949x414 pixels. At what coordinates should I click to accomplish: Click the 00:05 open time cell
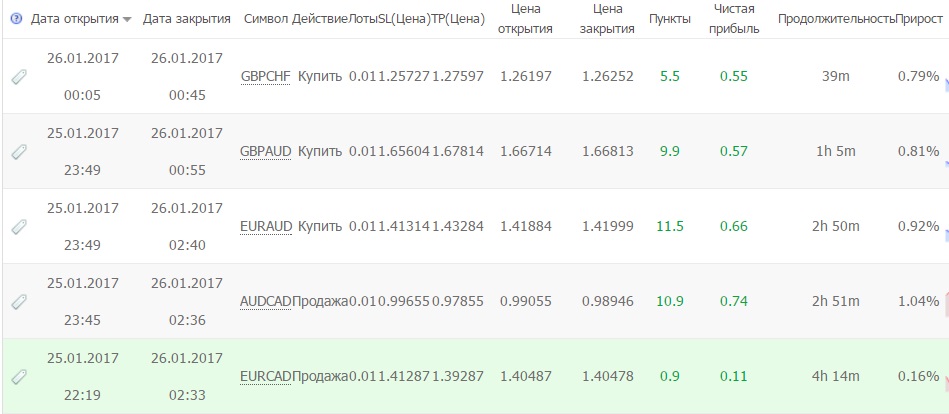pyautogui.click(x=83, y=95)
